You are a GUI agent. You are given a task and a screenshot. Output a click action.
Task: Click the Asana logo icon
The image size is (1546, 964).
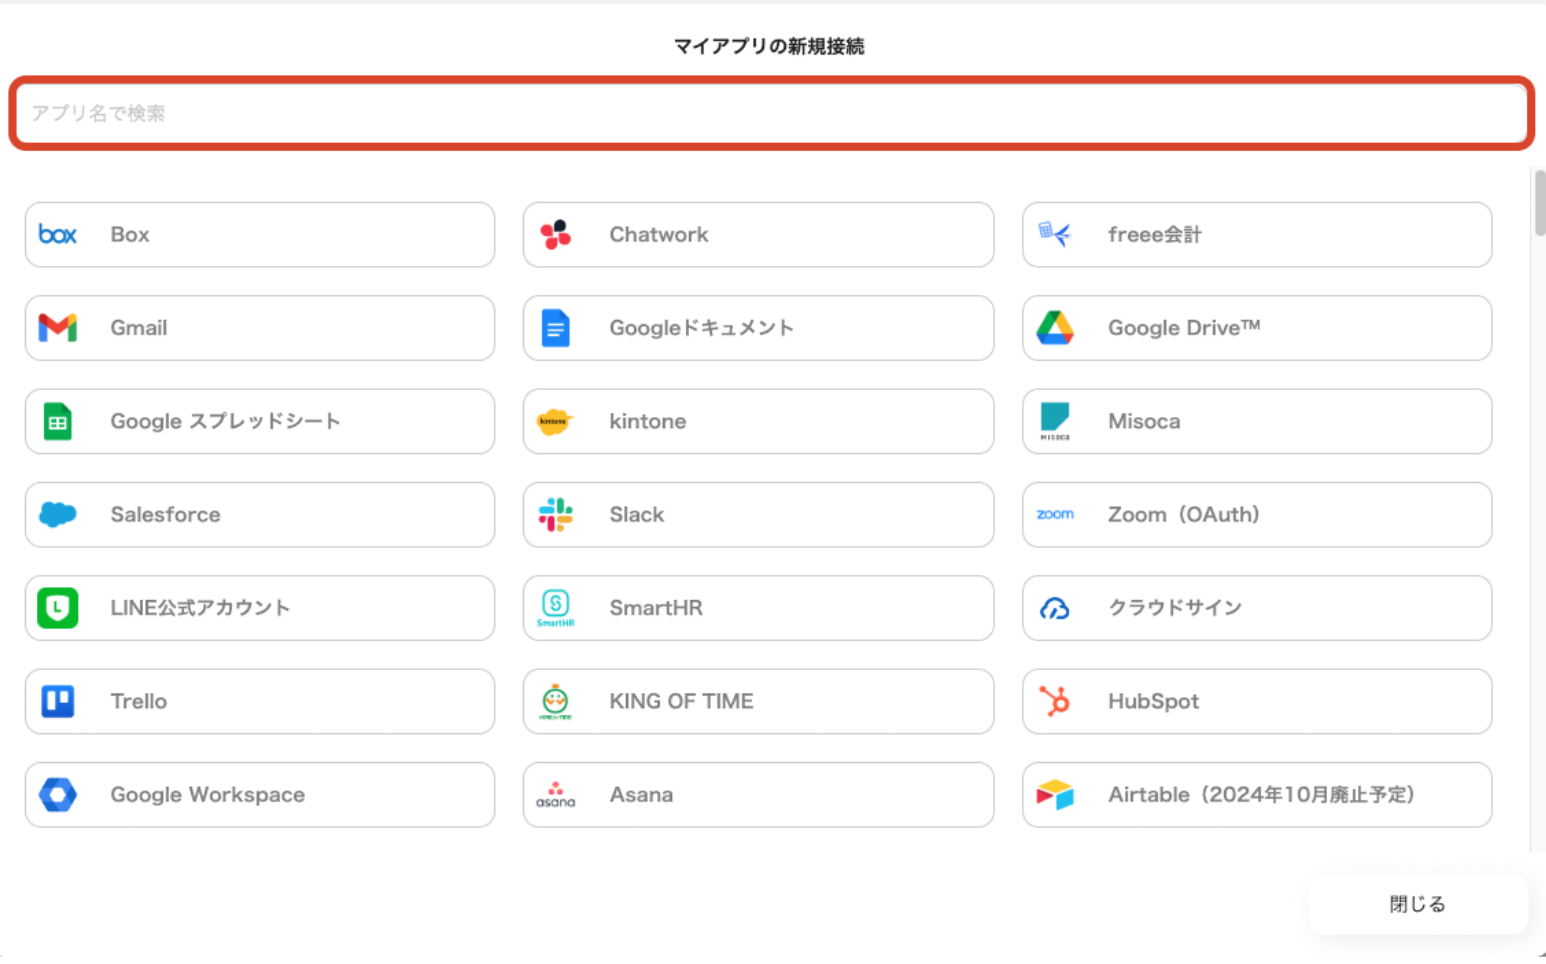point(556,795)
